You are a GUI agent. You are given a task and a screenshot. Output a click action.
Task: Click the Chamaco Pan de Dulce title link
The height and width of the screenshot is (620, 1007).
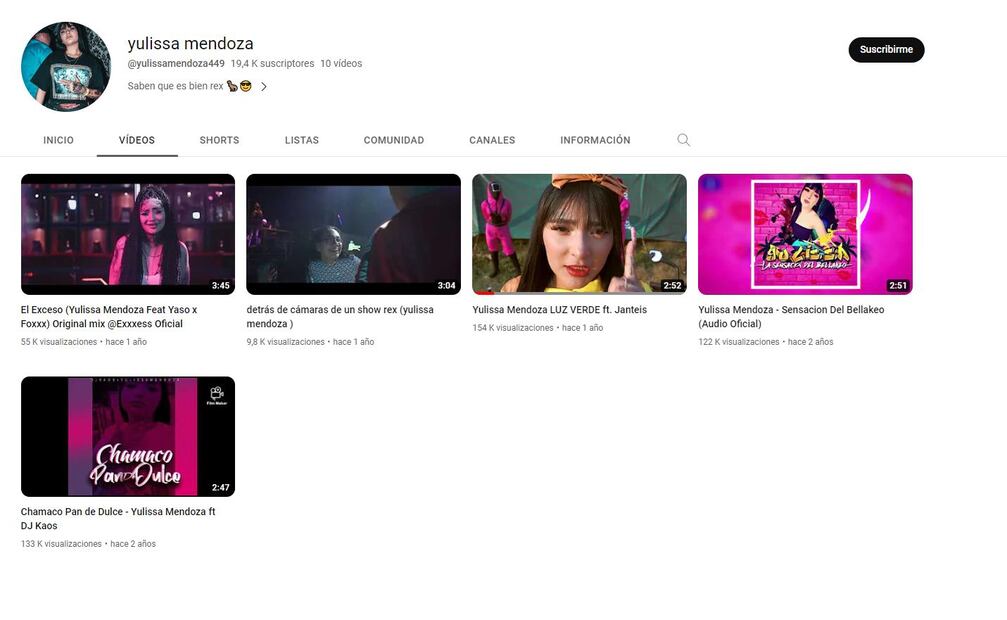tap(117, 518)
